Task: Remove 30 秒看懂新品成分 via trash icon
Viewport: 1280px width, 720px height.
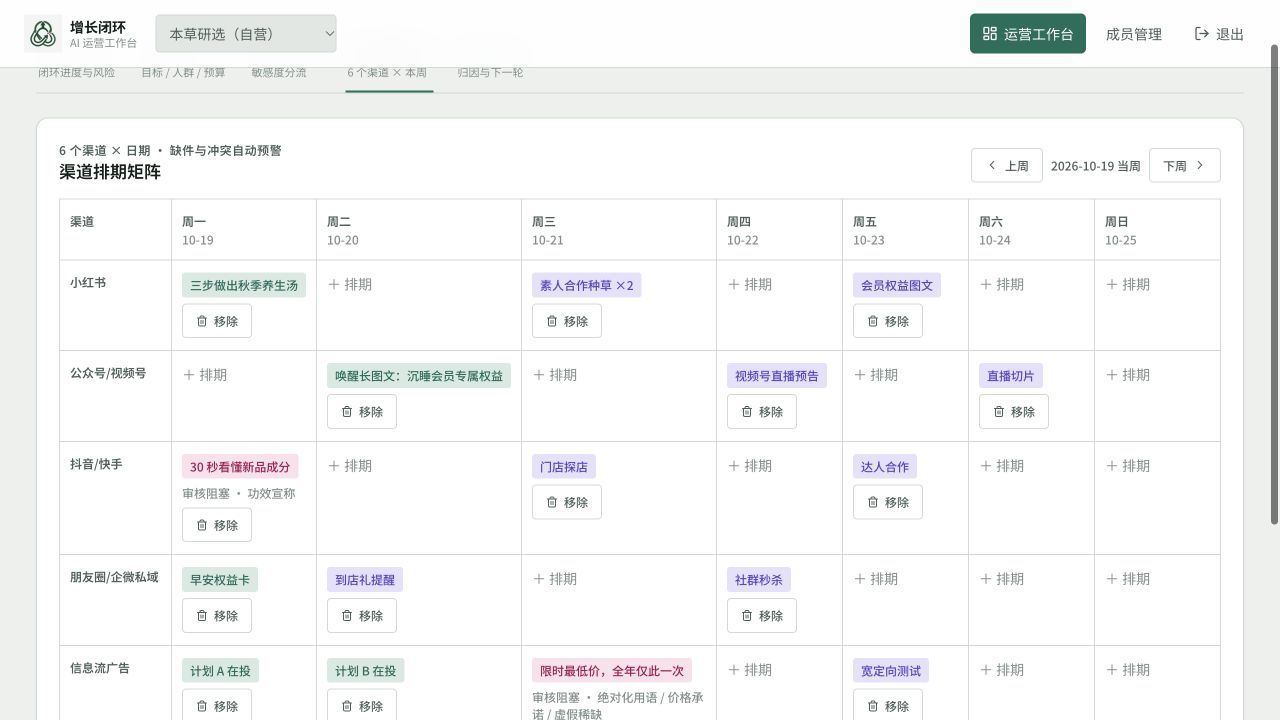Action: 202,525
